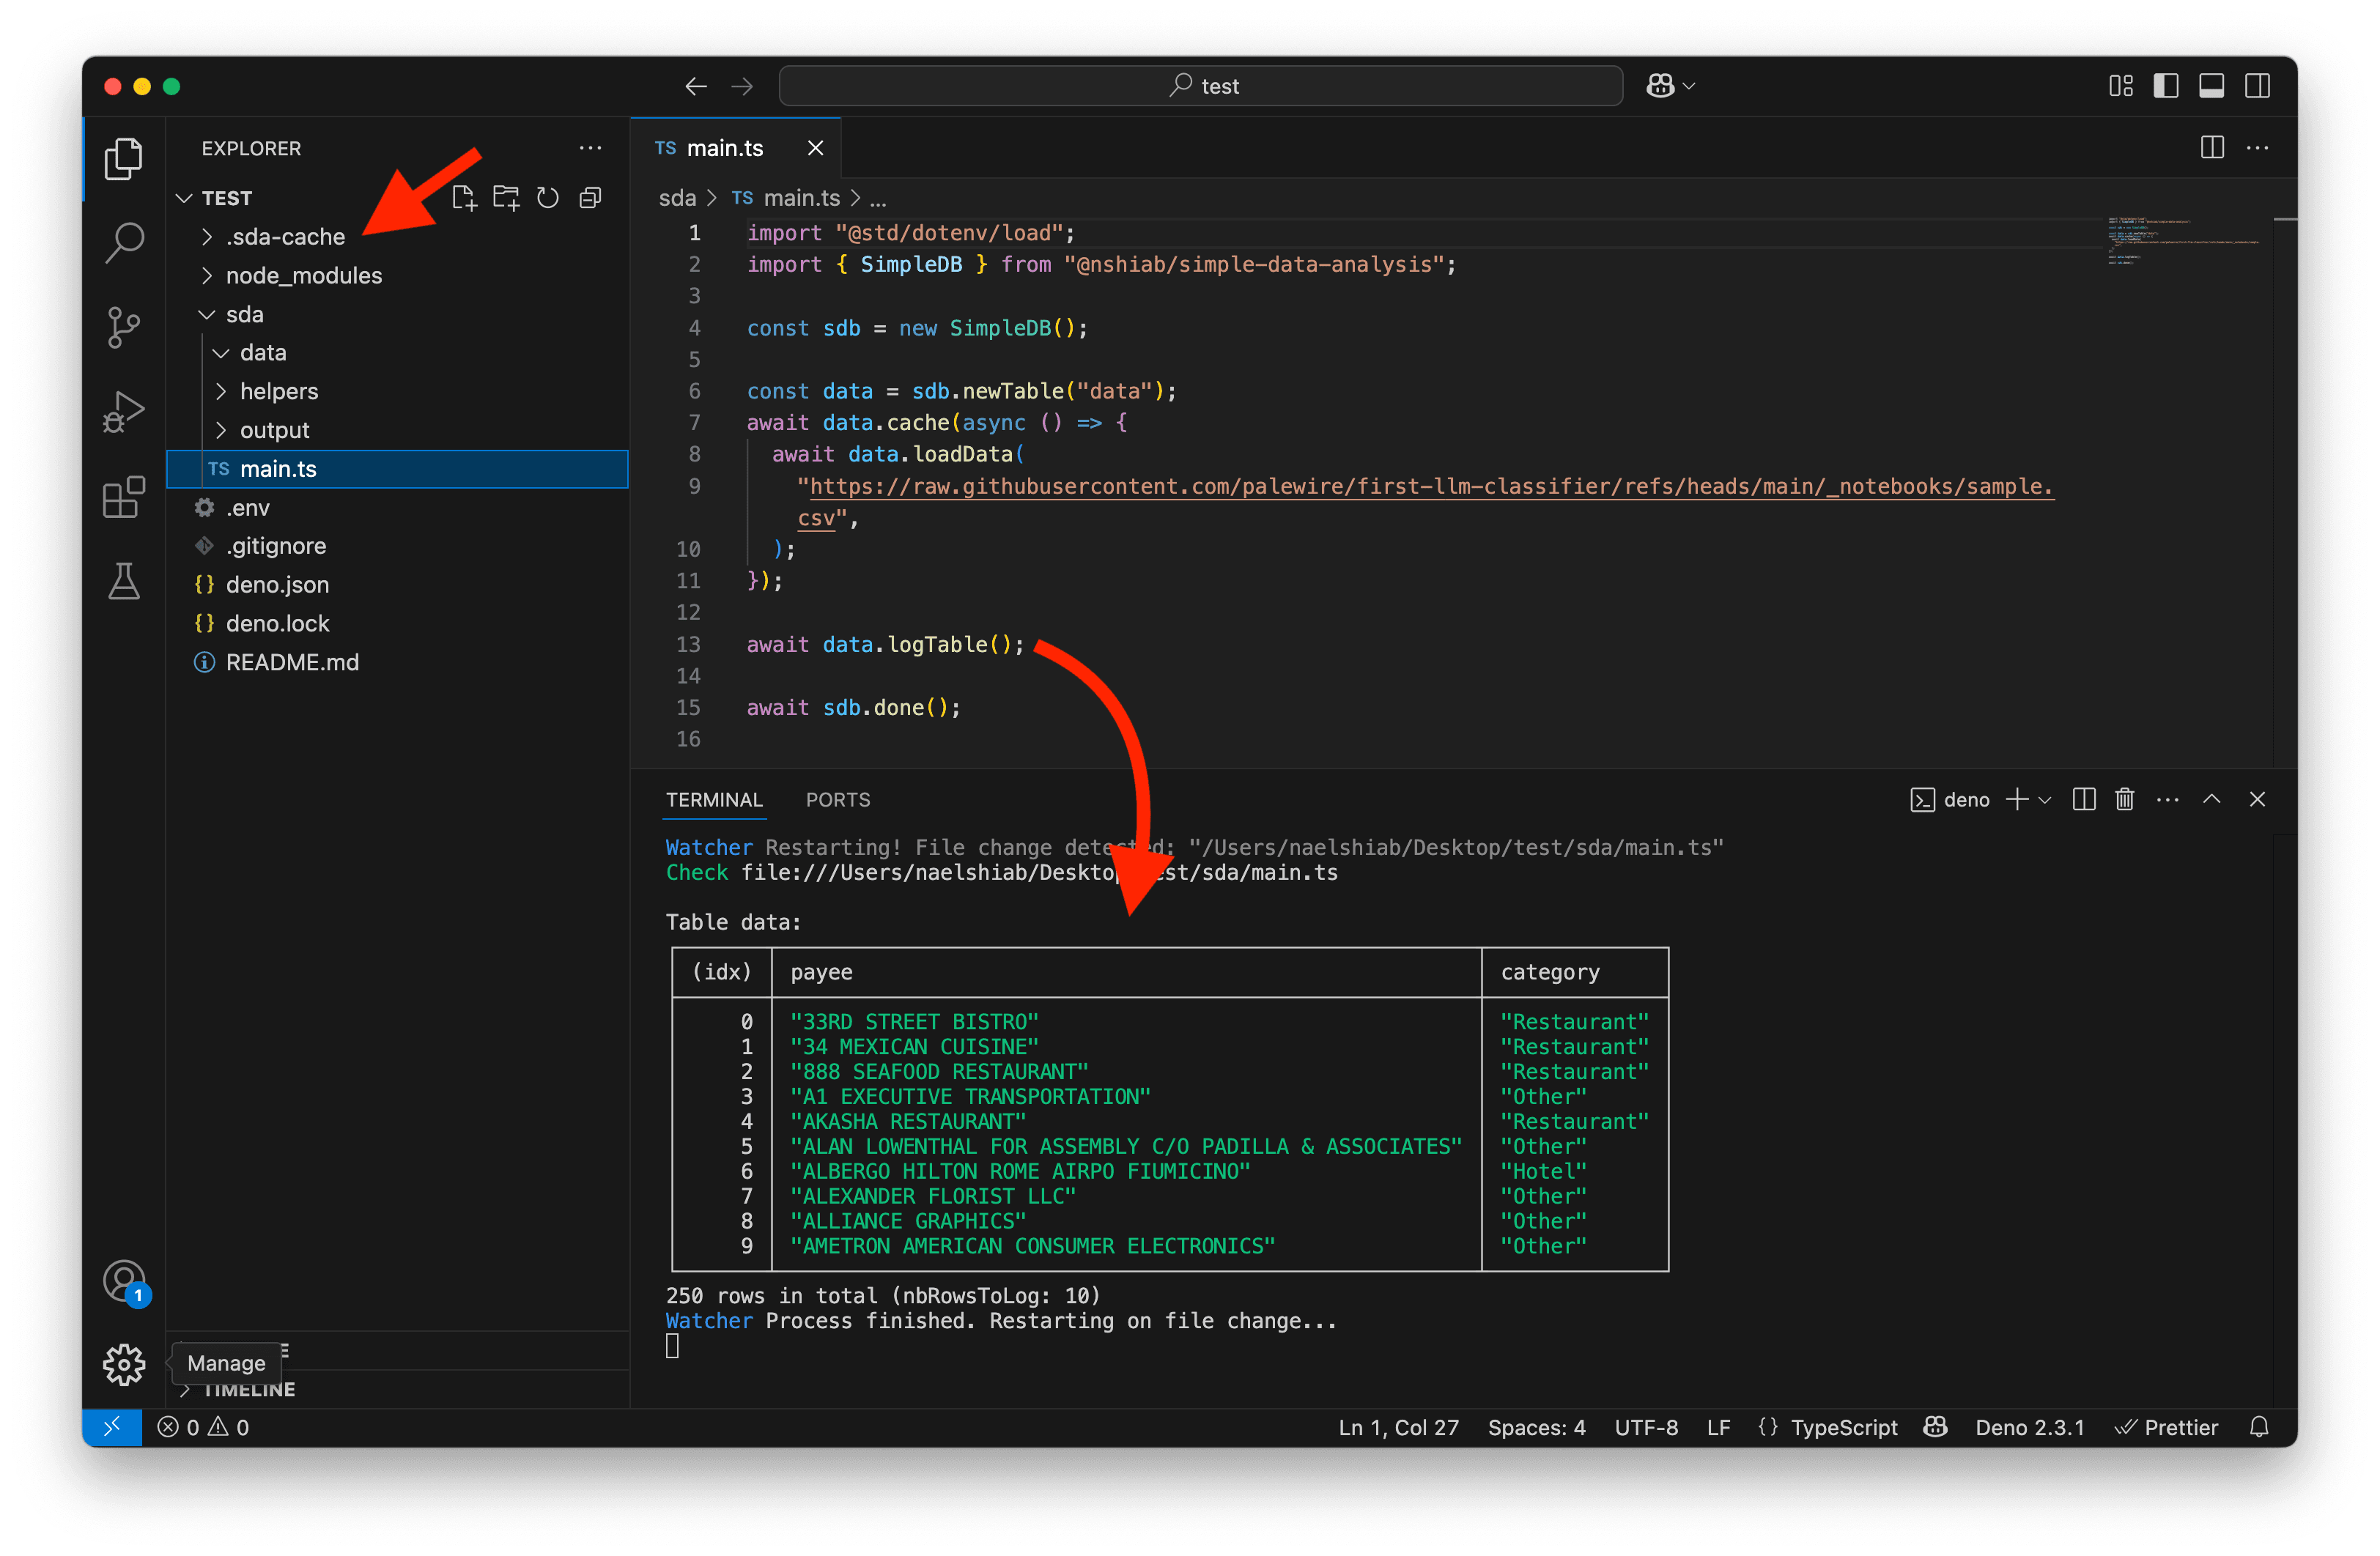Screen dimensions: 2380x1556
Task: Open terminal panel more actions
Action: [2167, 799]
